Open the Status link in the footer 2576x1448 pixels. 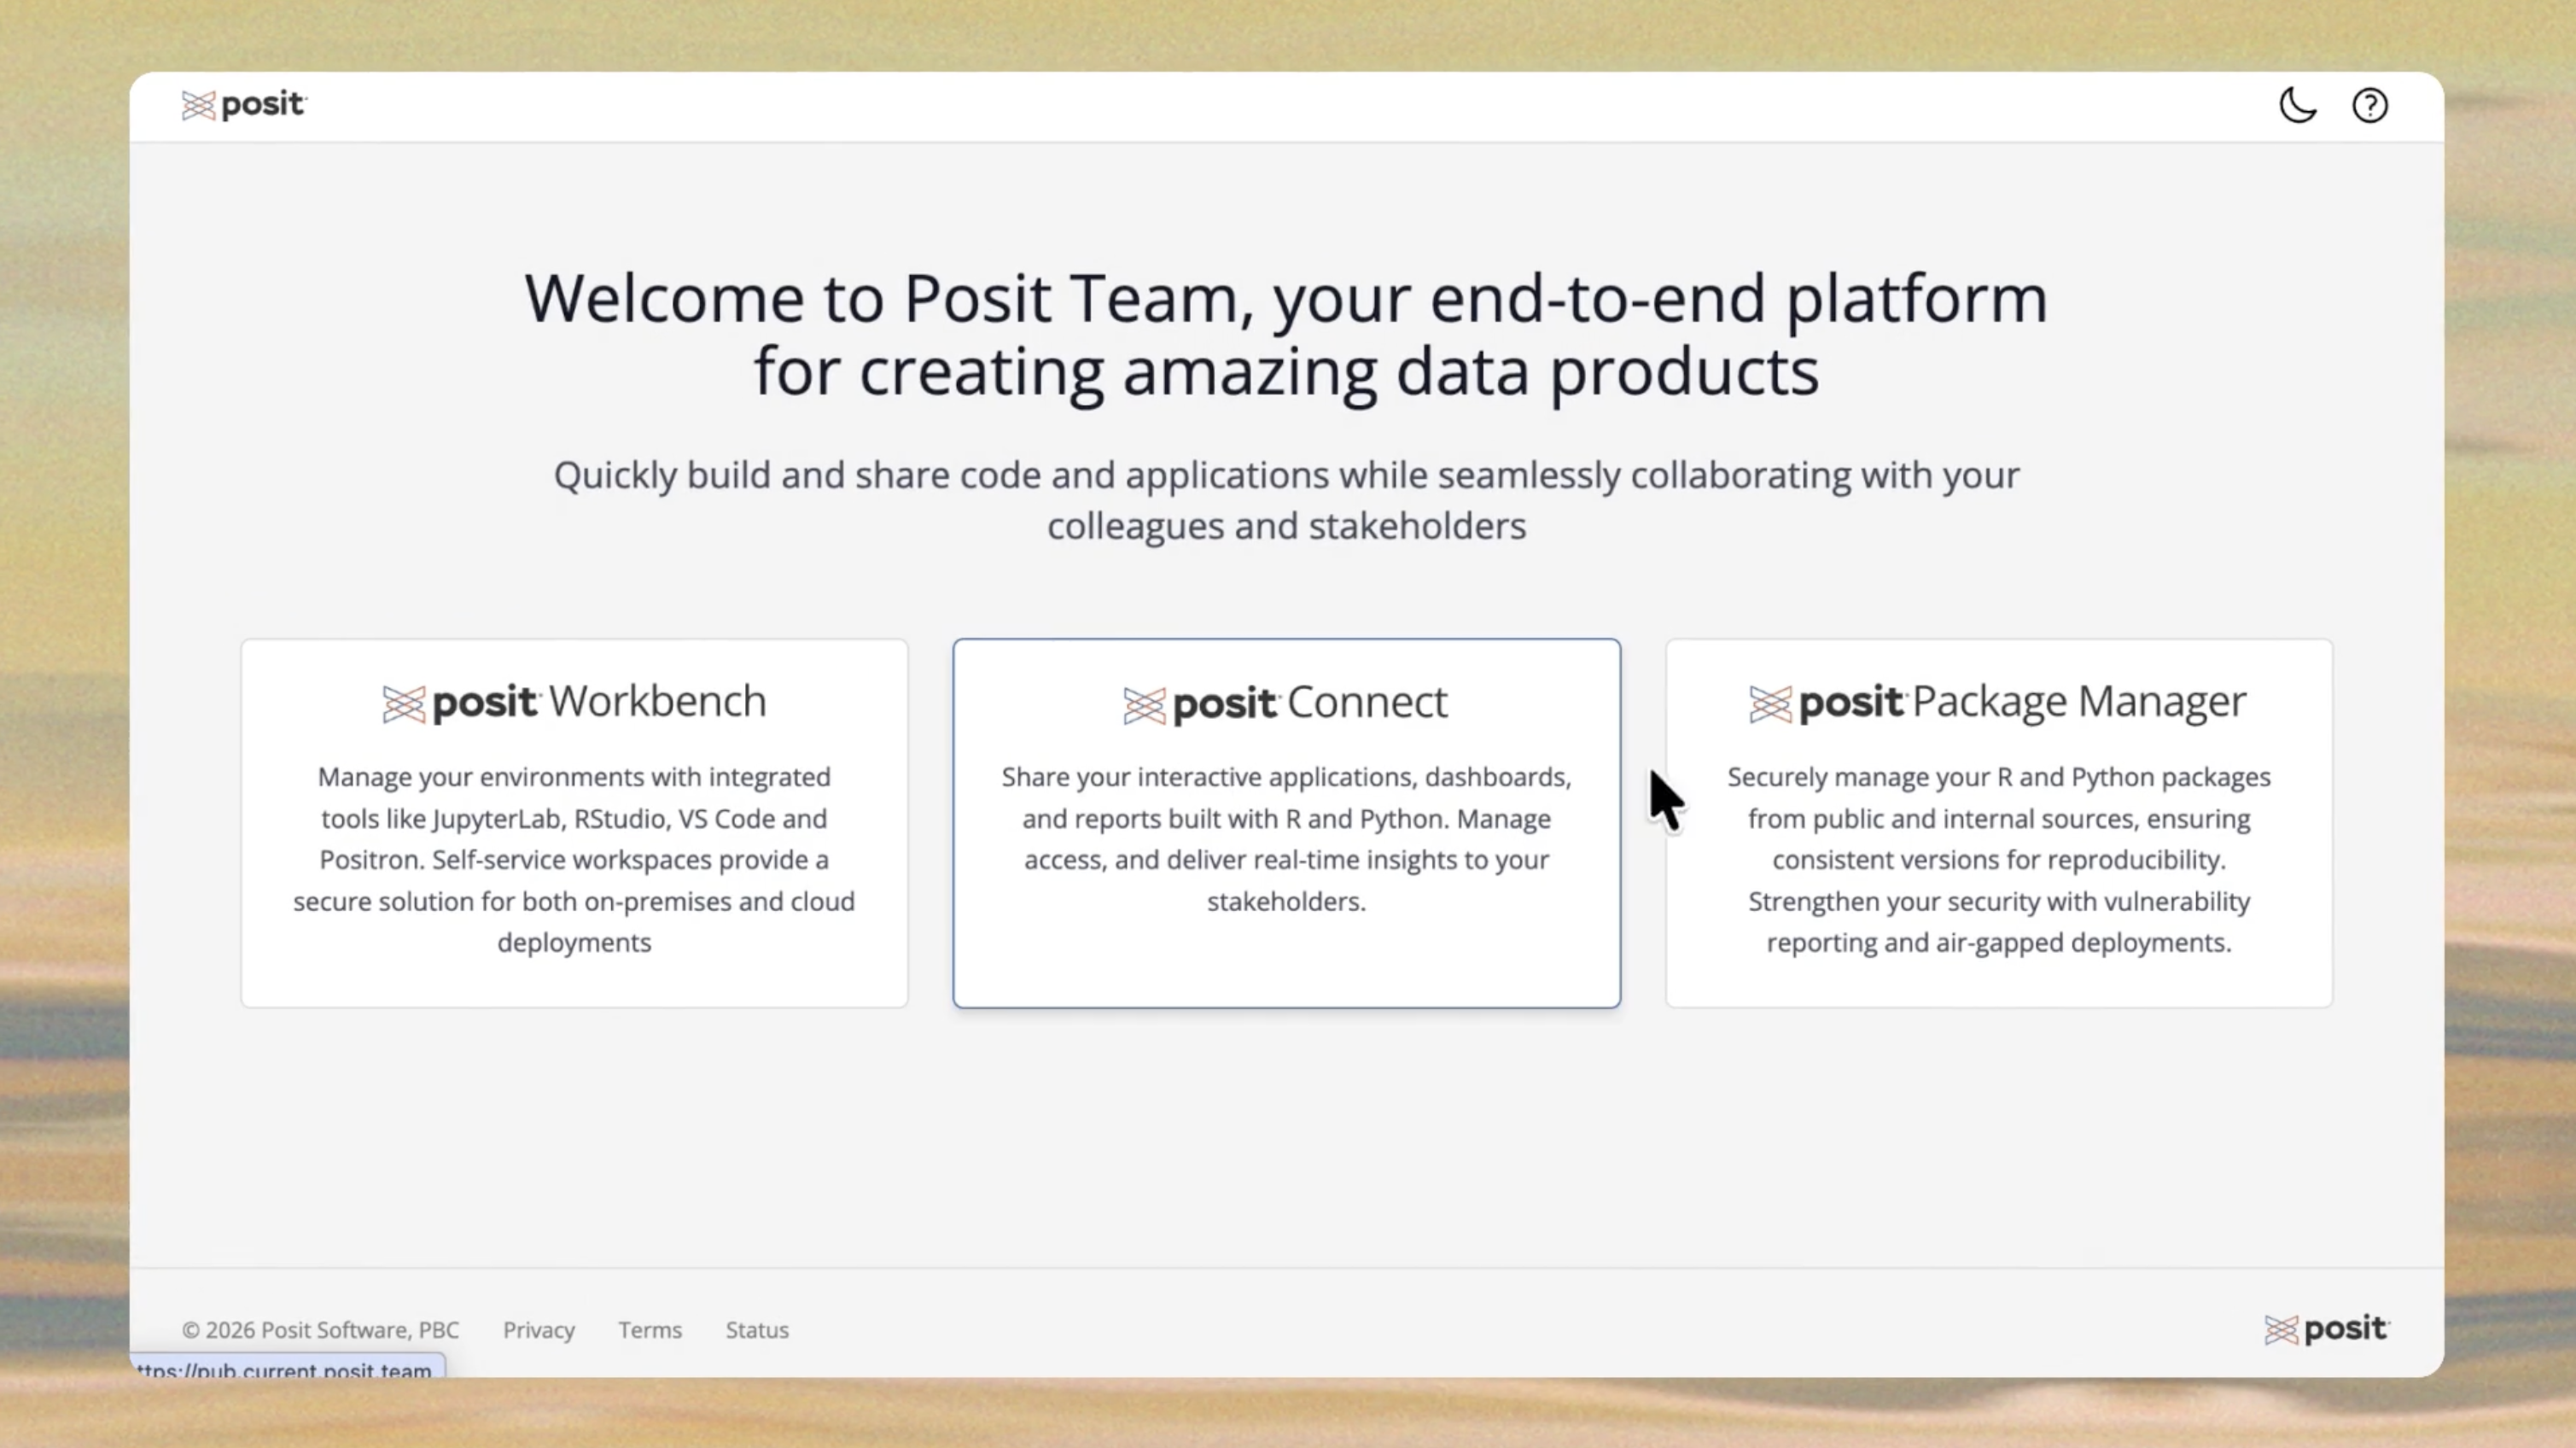757,1329
